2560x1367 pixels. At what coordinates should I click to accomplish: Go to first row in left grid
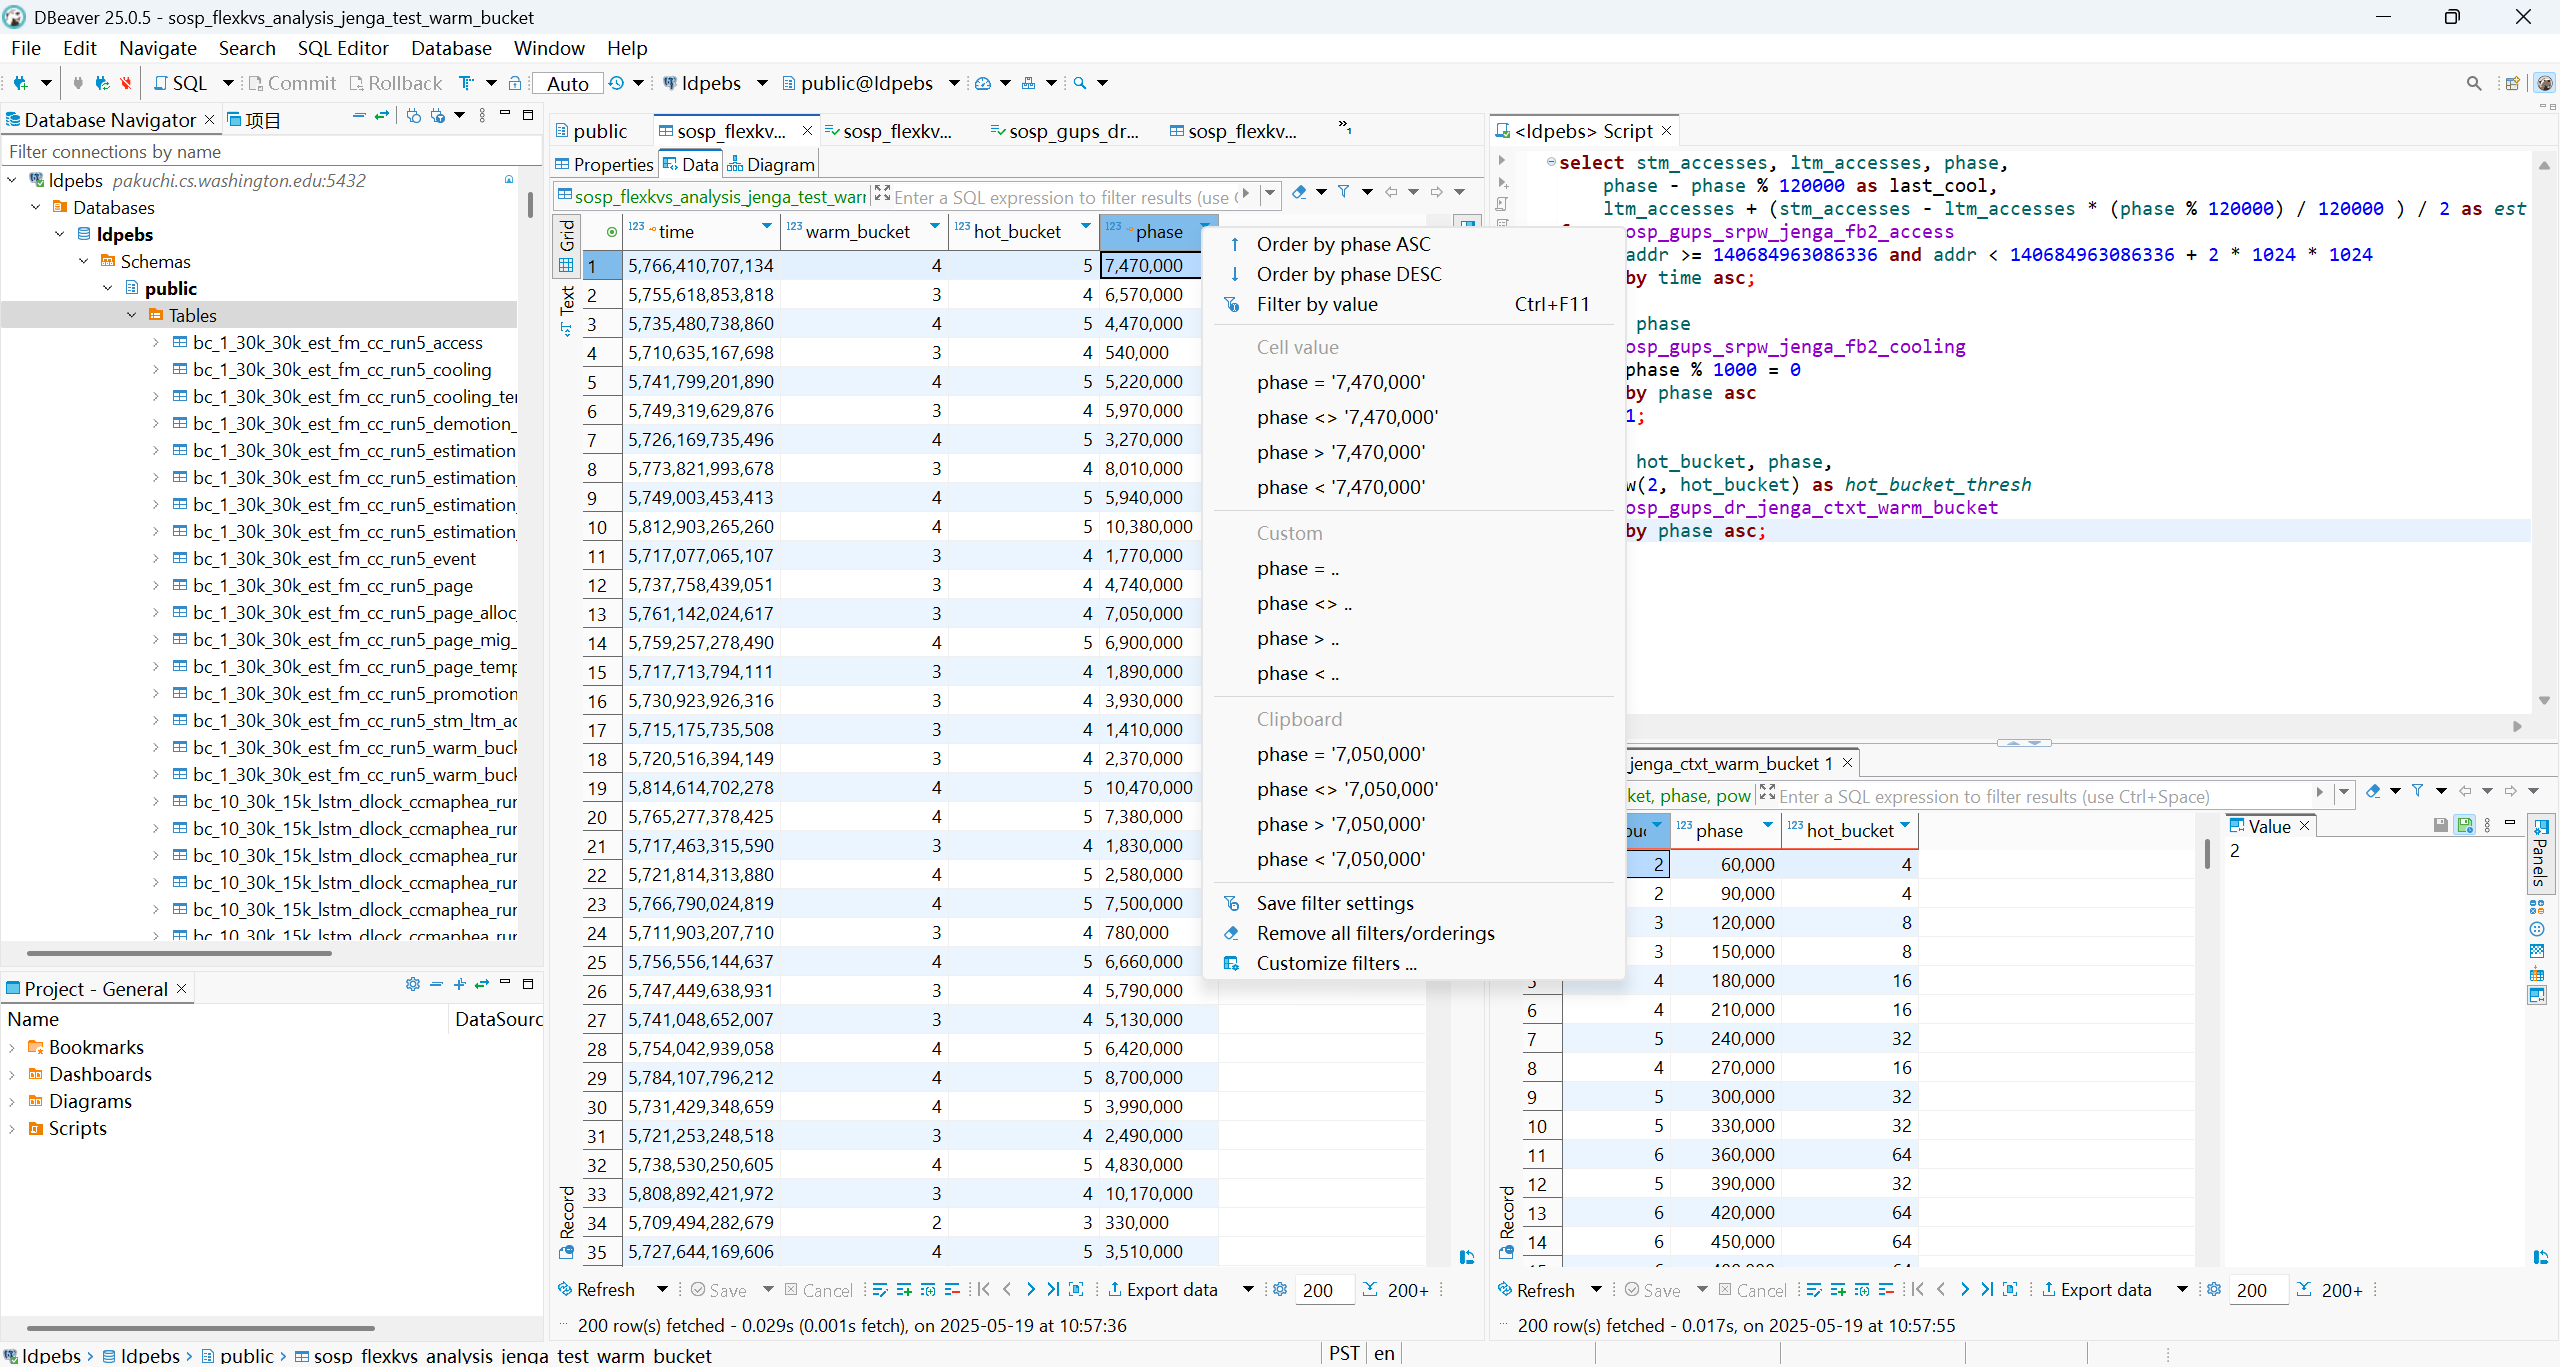click(983, 1290)
